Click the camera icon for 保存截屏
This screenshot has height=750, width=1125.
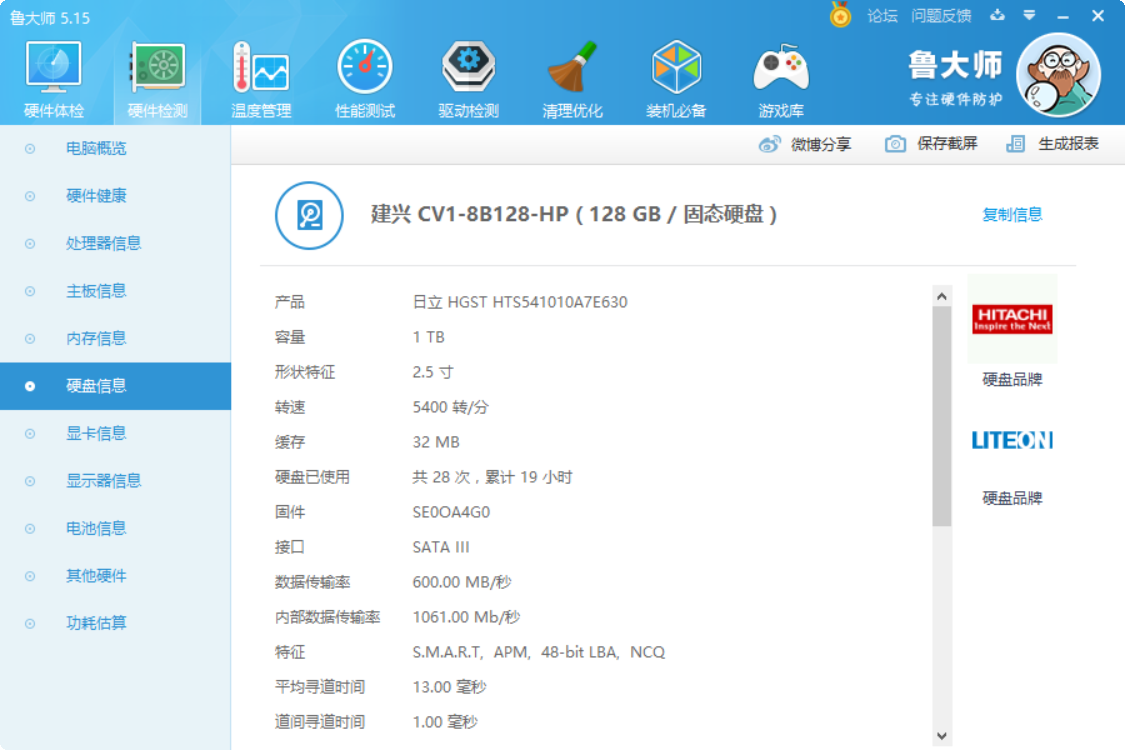point(895,144)
